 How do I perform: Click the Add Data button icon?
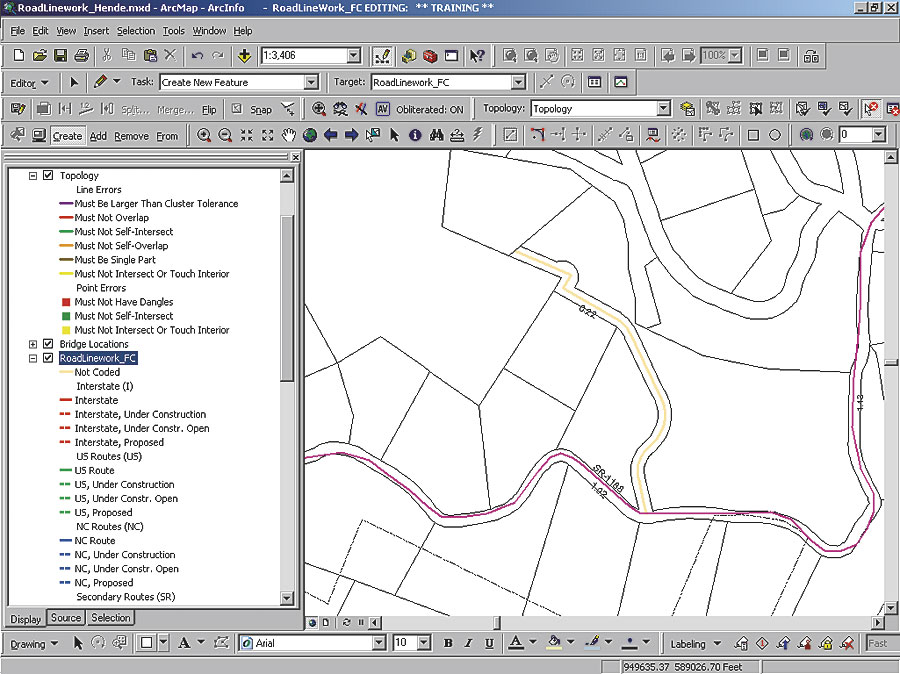pyautogui.click(x=244, y=56)
